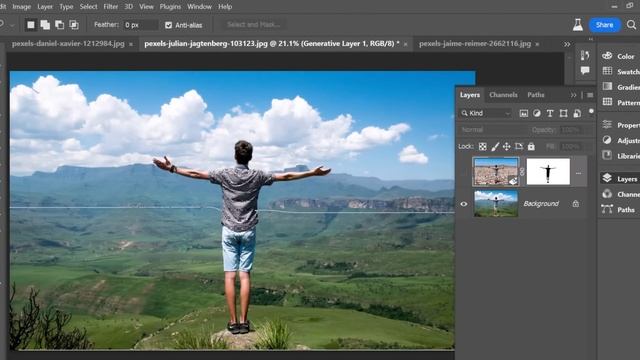Filter layers by pixel layers icon

click(523, 113)
